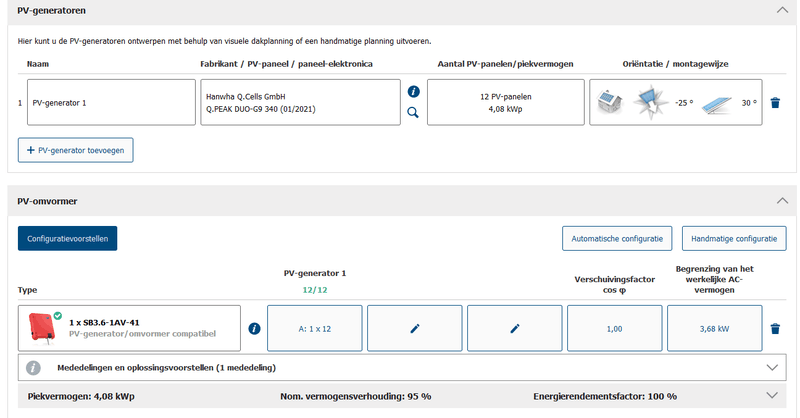
Task: Click Piekvermogen: 4,08 kWp text
Action: pos(81,396)
